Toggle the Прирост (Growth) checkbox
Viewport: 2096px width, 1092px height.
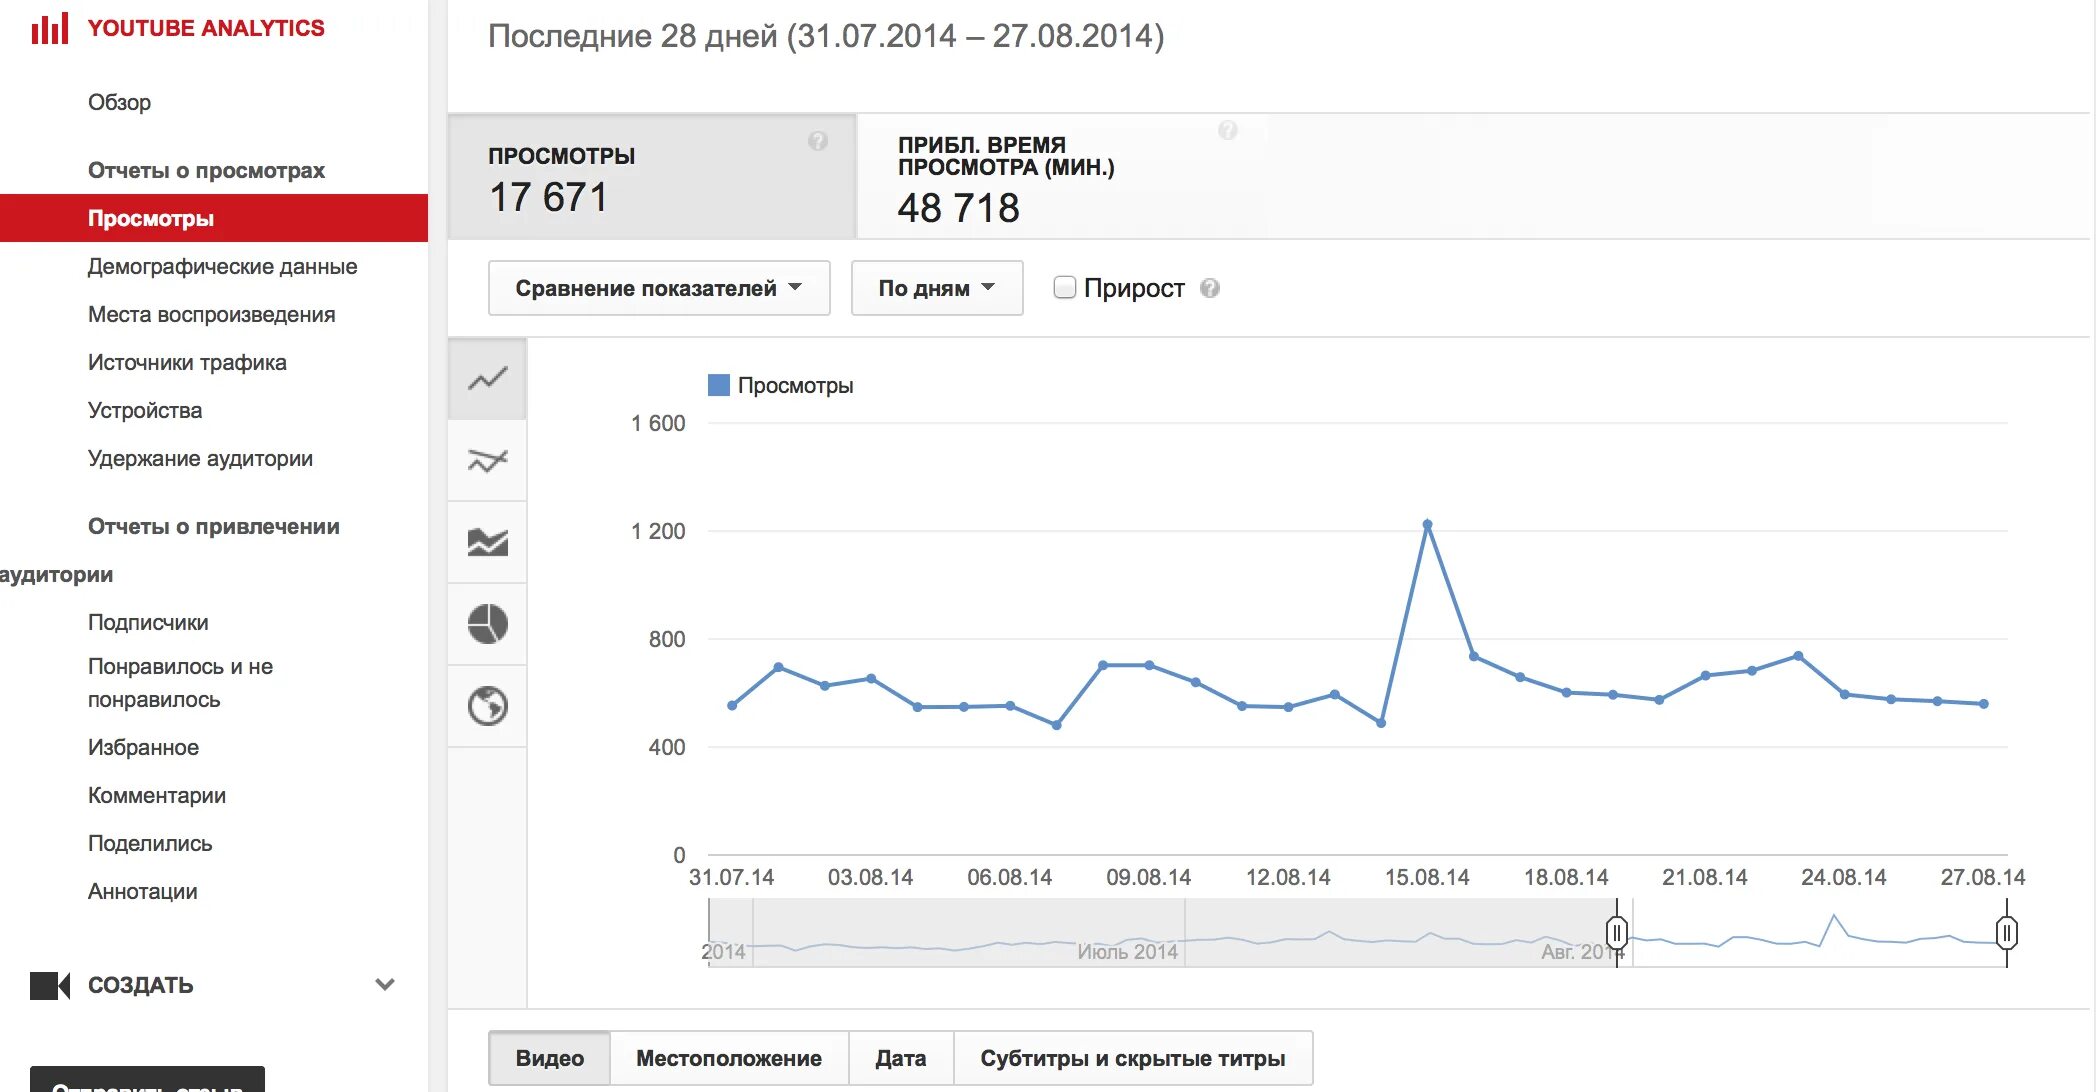tap(1056, 288)
